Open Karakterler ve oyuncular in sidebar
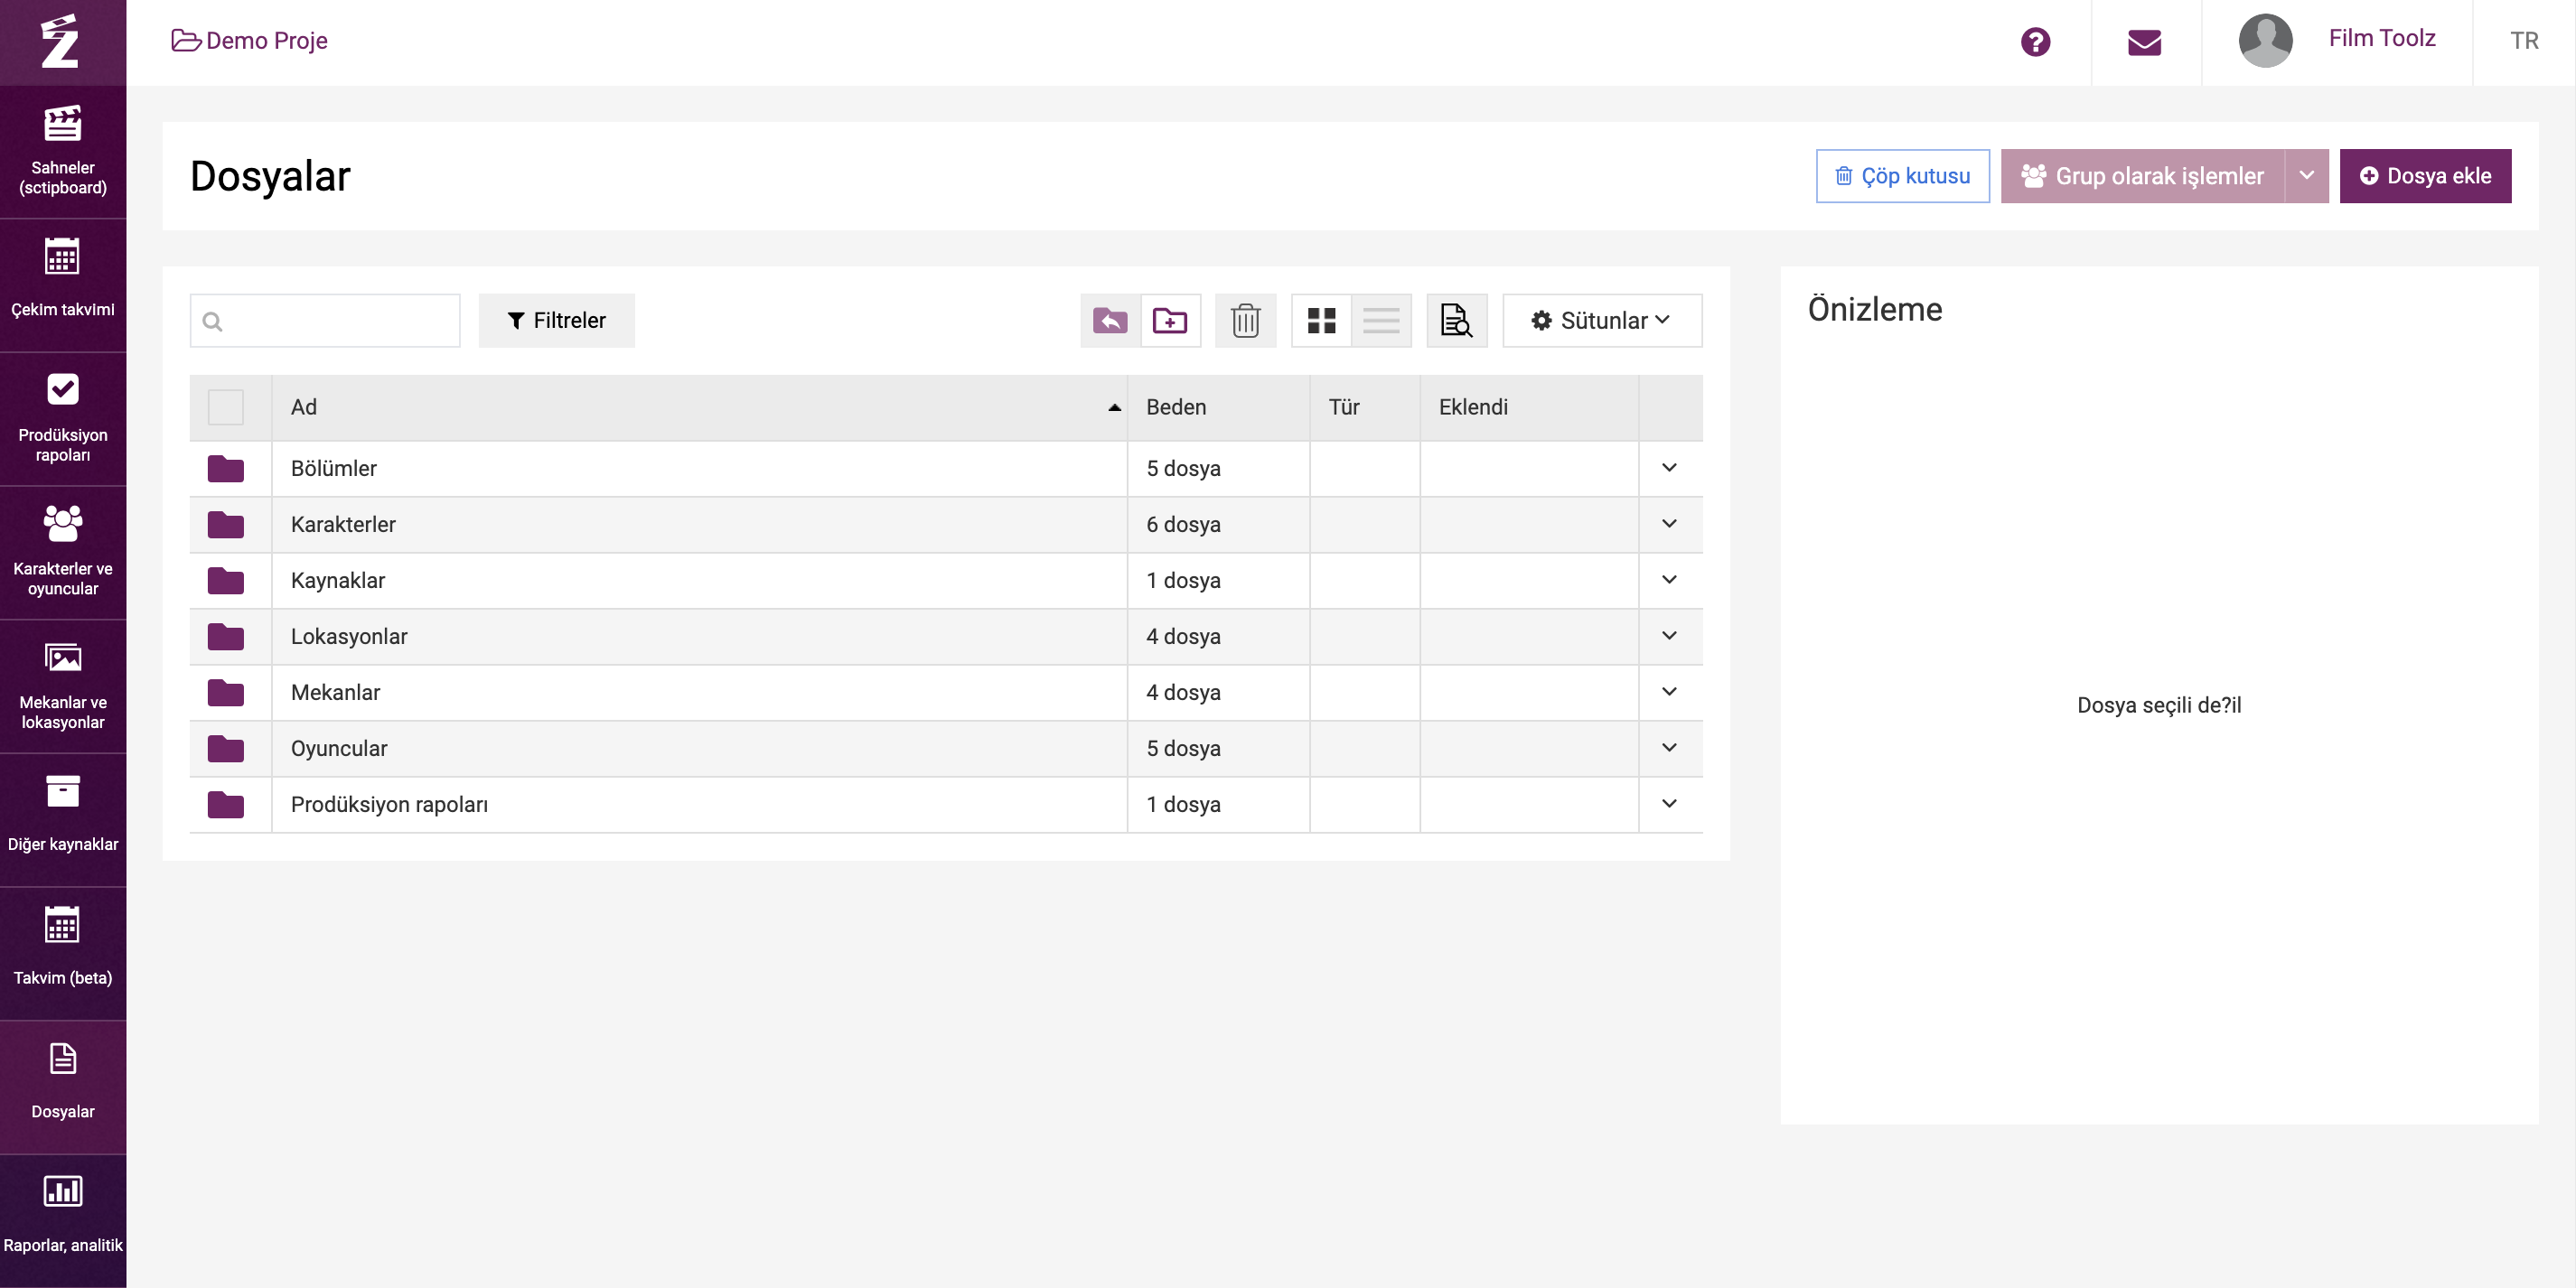Screen dimensions: 2576x1288 coord(63,552)
